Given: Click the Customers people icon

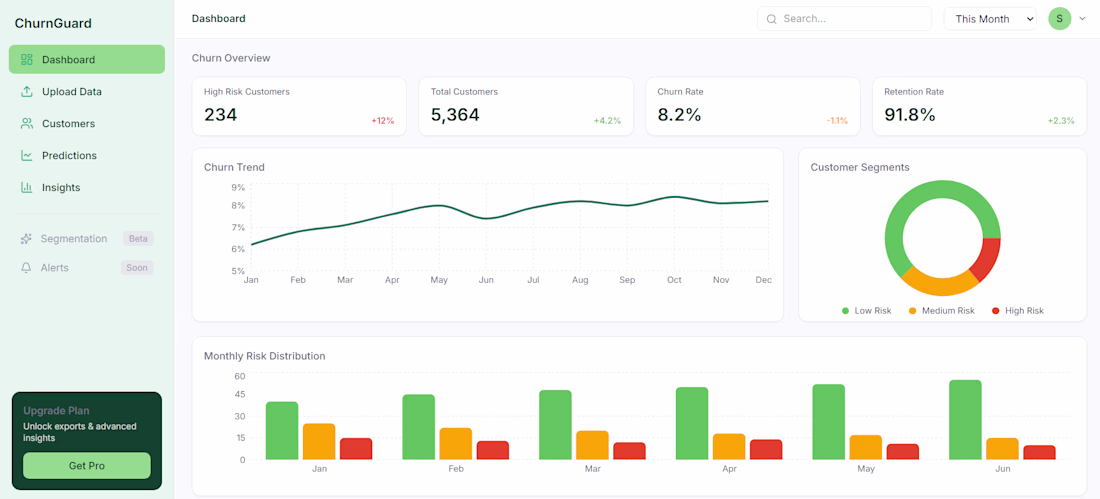Looking at the screenshot, I should coord(27,124).
